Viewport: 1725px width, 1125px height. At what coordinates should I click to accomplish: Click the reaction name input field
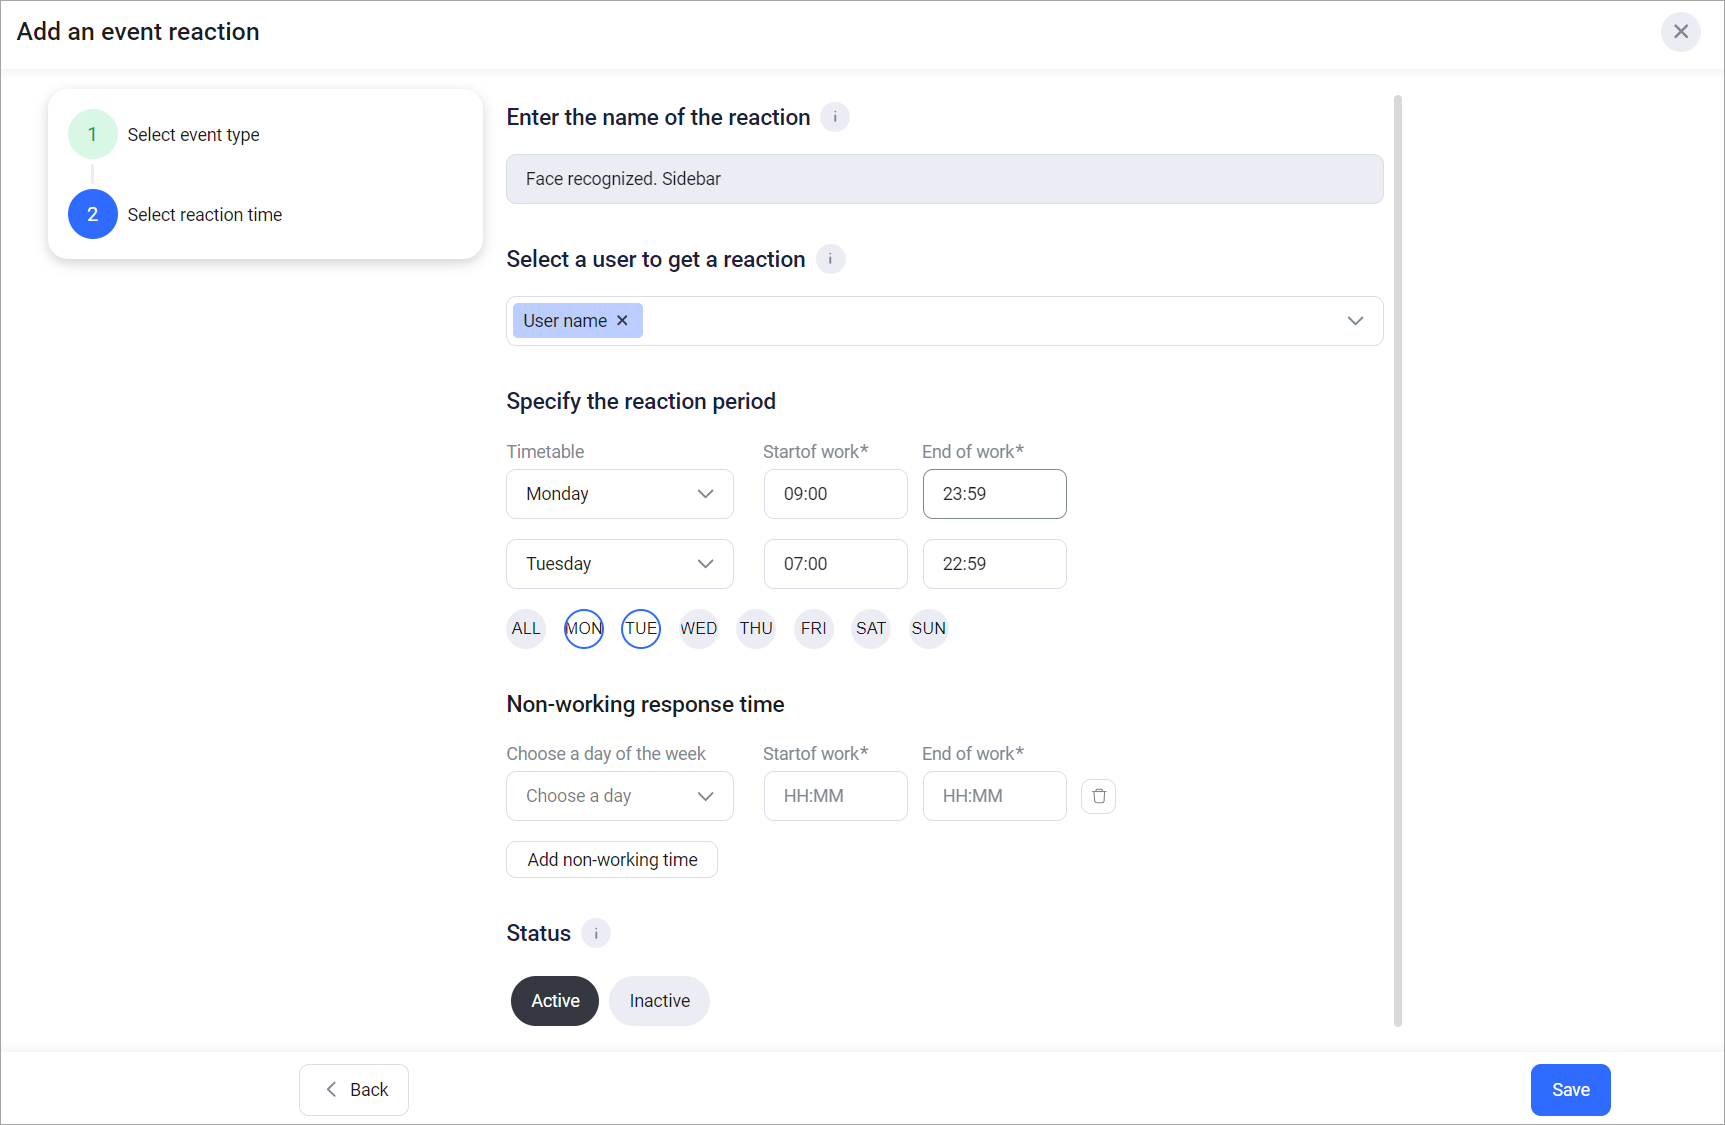coord(944,179)
